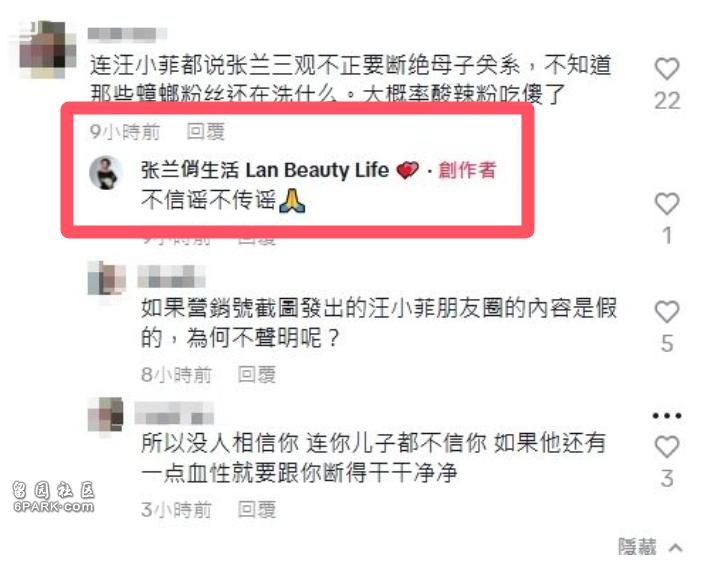Like the comment with 3 likes
The width and height of the screenshot is (714, 579).
click(x=667, y=447)
